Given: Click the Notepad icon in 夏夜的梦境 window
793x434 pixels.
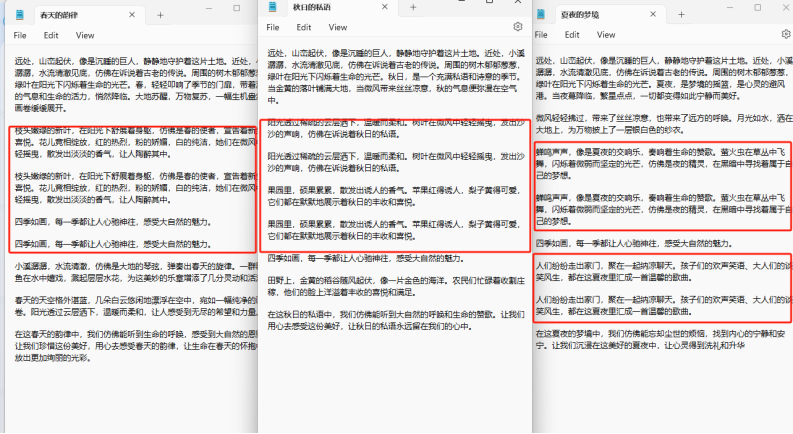Looking at the screenshot, I should point(541,14).
